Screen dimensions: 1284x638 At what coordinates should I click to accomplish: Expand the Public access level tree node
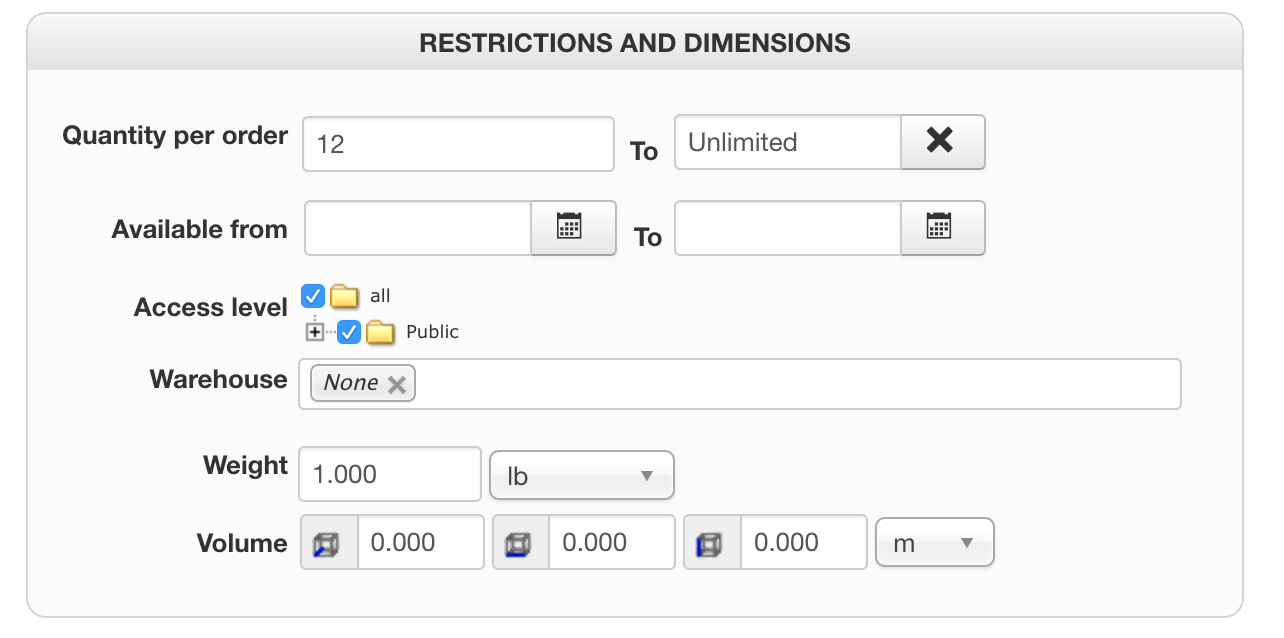[315, 332]
